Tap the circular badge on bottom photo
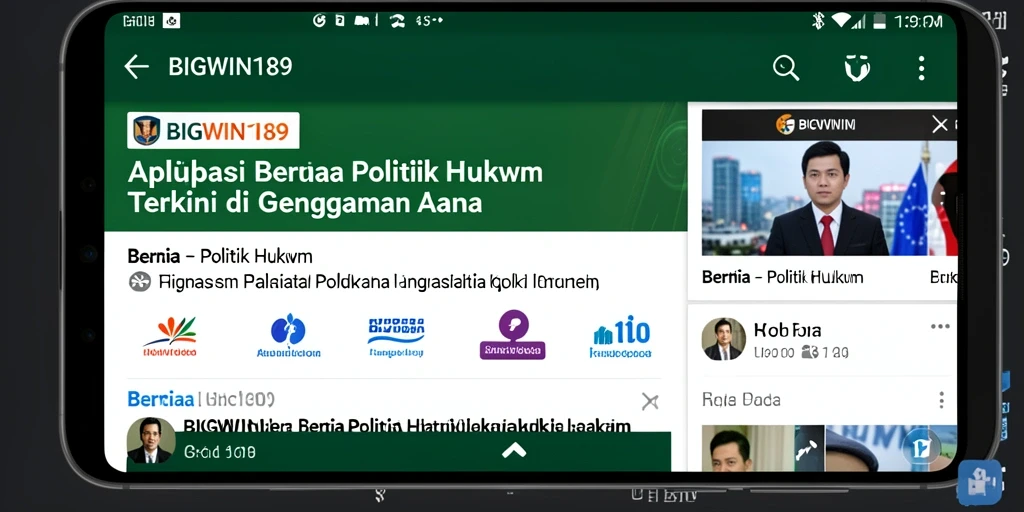Screen dimensions: 1024x512 [x=921, y=447]
